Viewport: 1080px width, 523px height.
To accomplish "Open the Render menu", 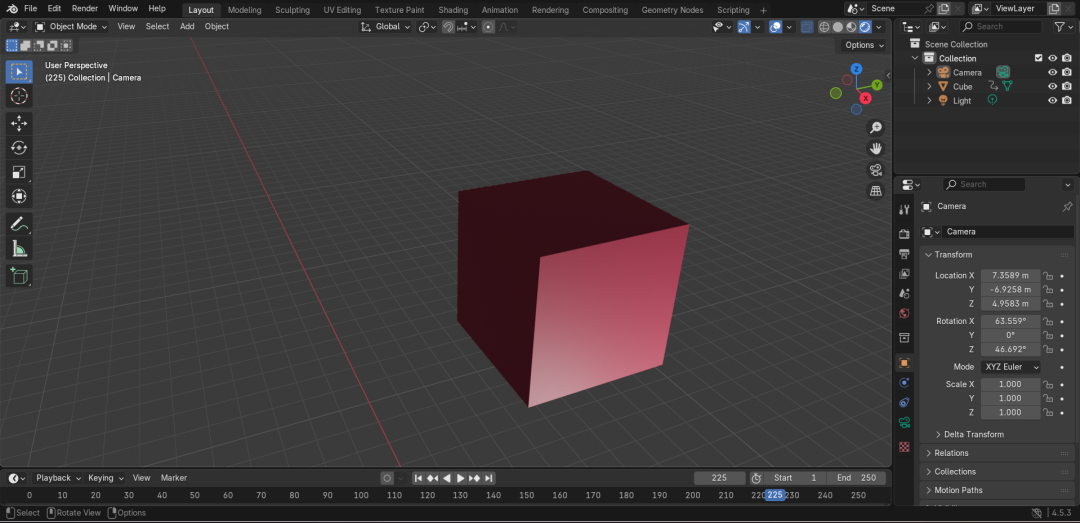I will pyautogui.click(x=85, y=9).
